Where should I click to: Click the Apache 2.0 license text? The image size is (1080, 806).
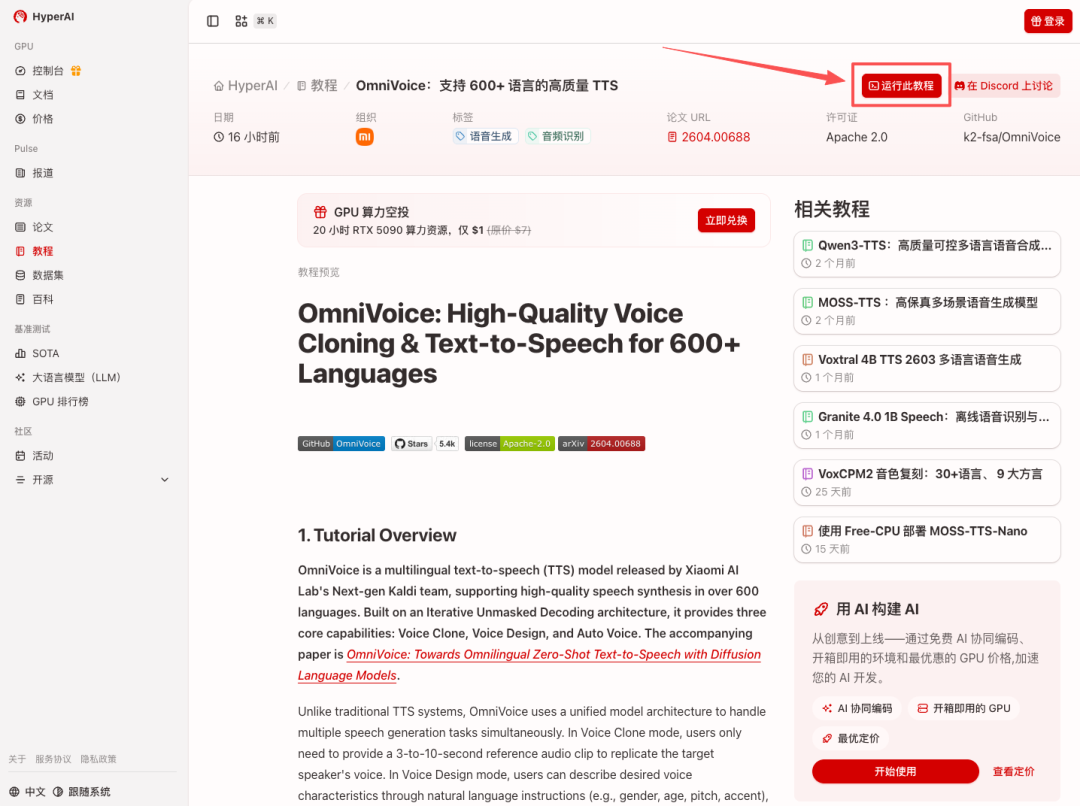coord(857,137)
